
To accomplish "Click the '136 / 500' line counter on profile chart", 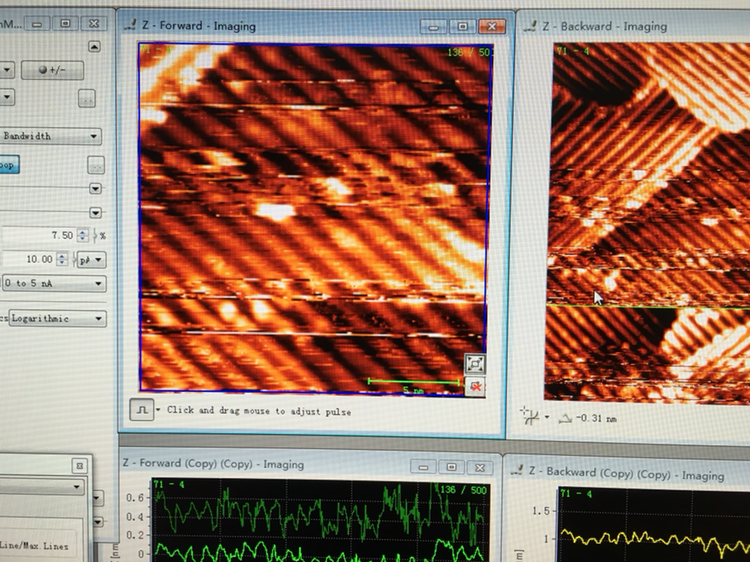I will pos(463,490).
